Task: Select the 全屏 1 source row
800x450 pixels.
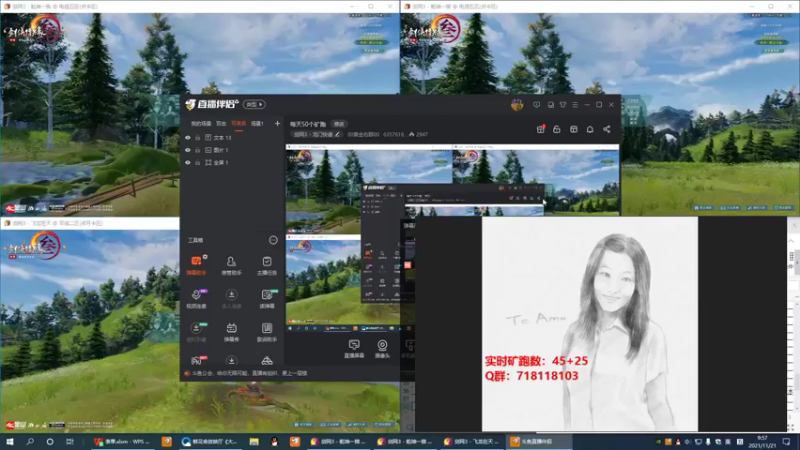Action: tap(232, 162)
